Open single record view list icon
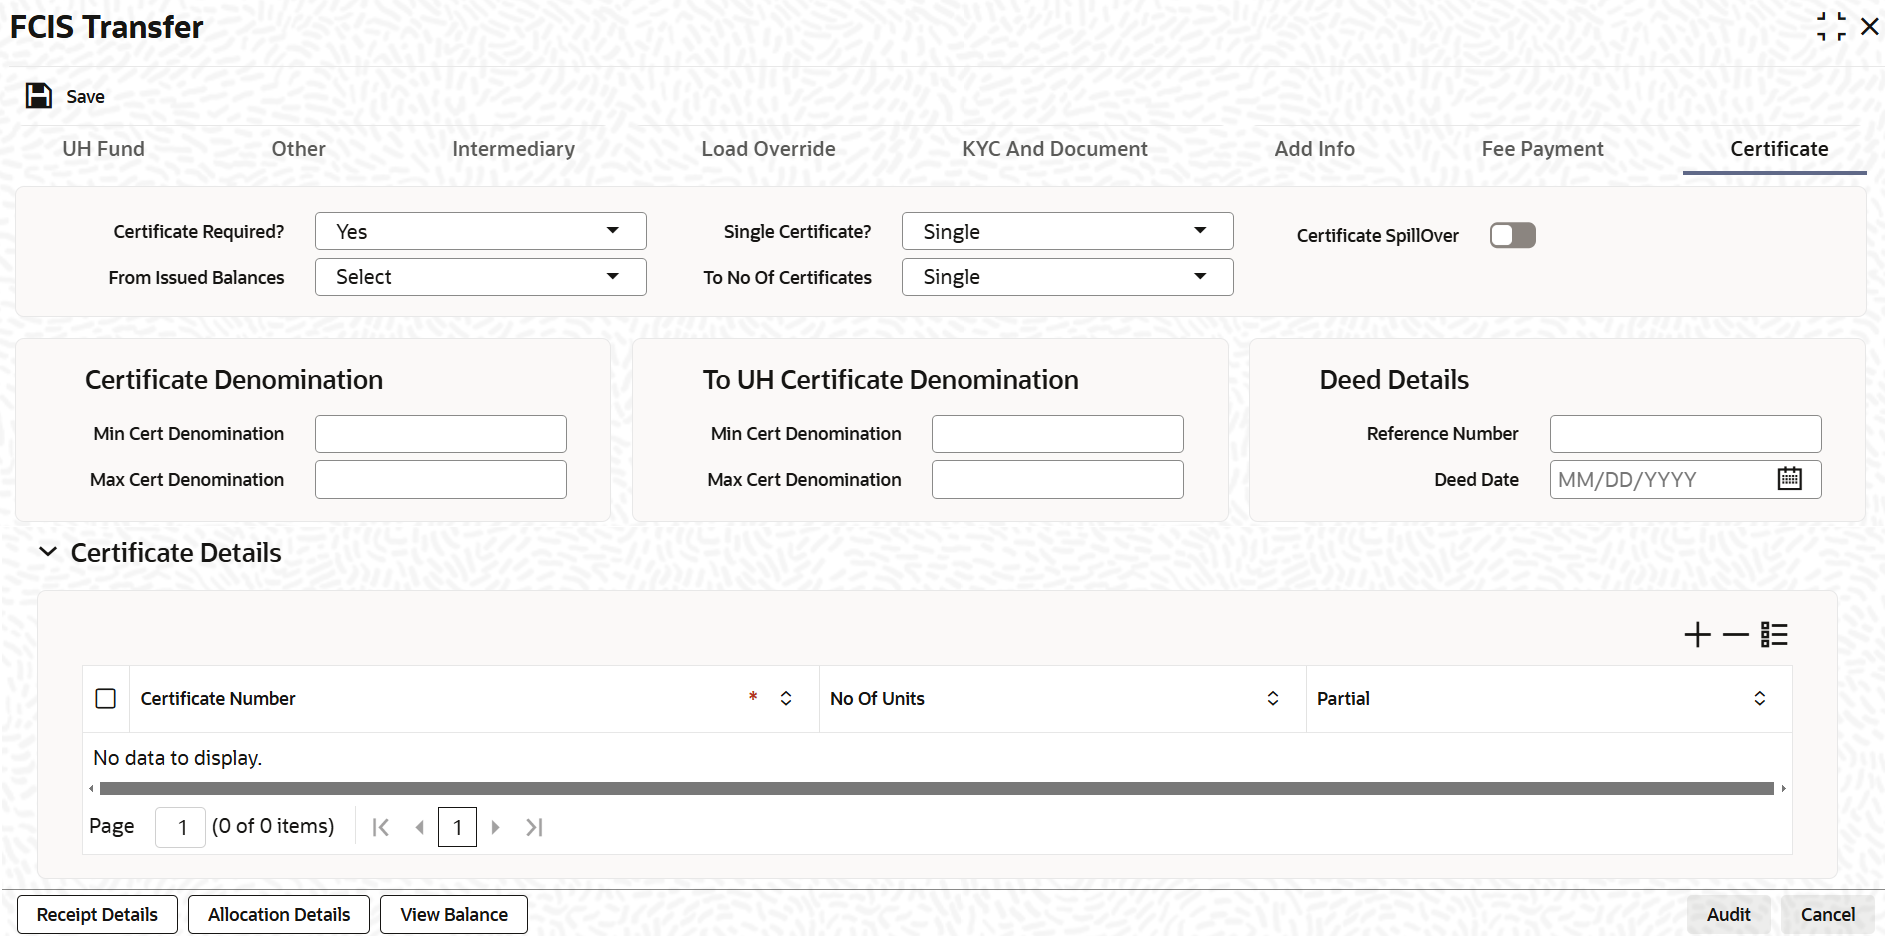The height and width of the screenshot is (949, 1885). pos(1774,635)
